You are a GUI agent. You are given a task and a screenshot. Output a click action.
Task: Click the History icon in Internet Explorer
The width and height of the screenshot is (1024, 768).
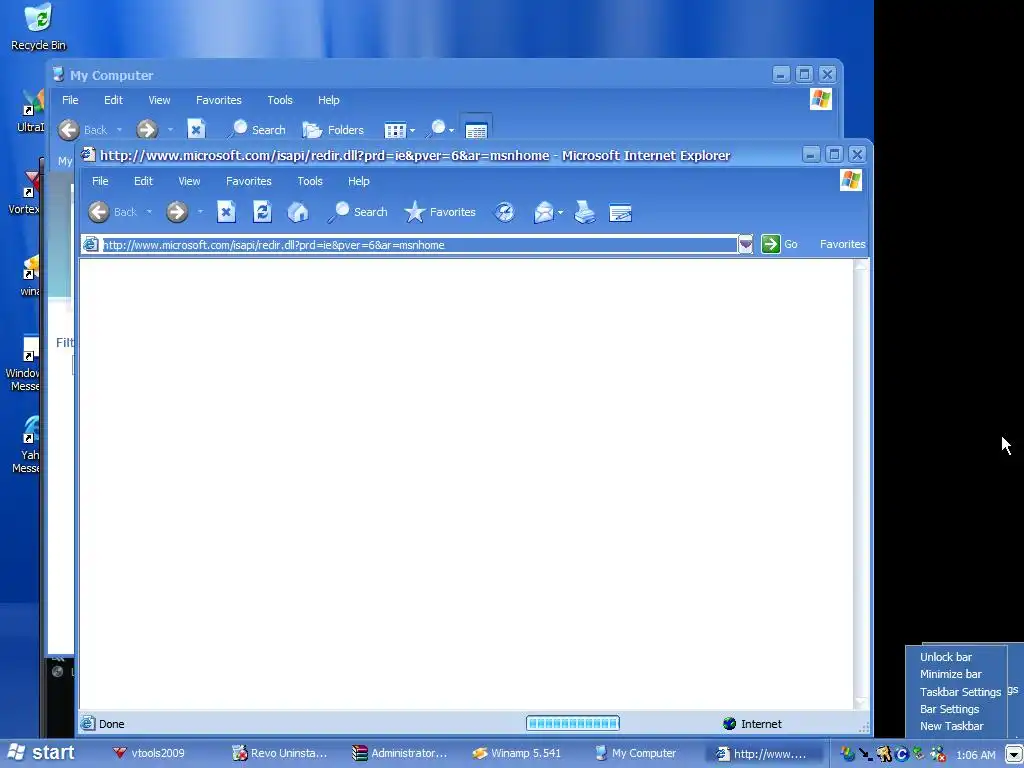(504, 212)
